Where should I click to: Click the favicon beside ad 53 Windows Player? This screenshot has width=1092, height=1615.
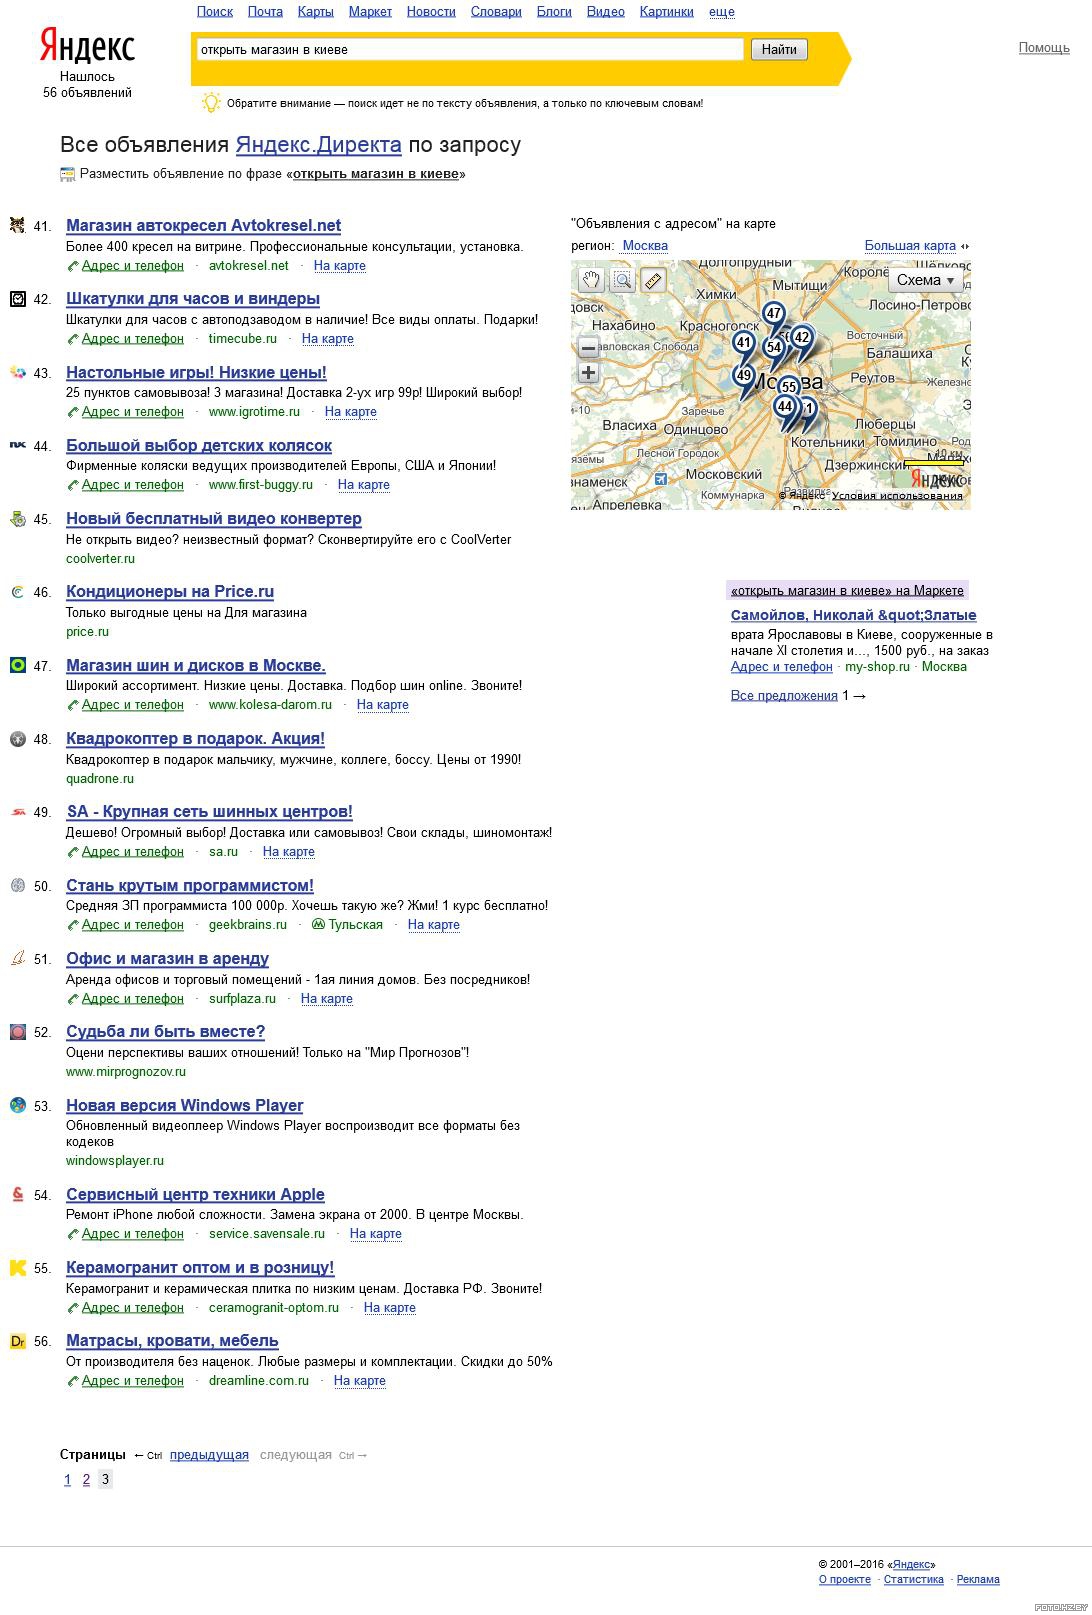pos(18,1105)
